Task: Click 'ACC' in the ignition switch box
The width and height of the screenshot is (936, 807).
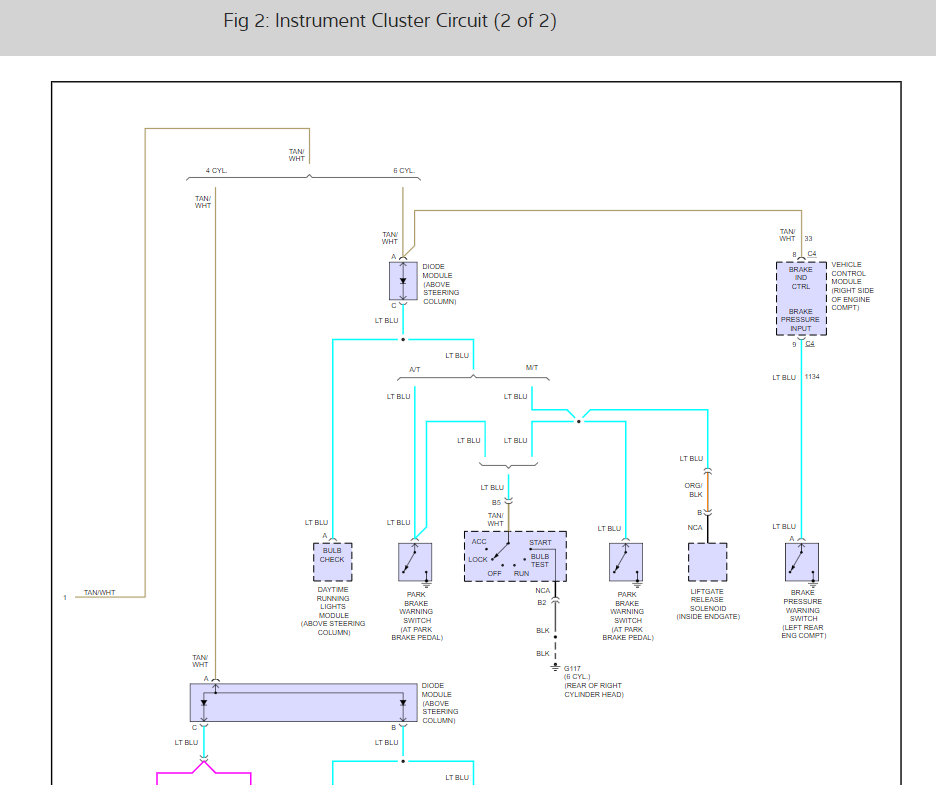Action: click(x=479, y=542)
